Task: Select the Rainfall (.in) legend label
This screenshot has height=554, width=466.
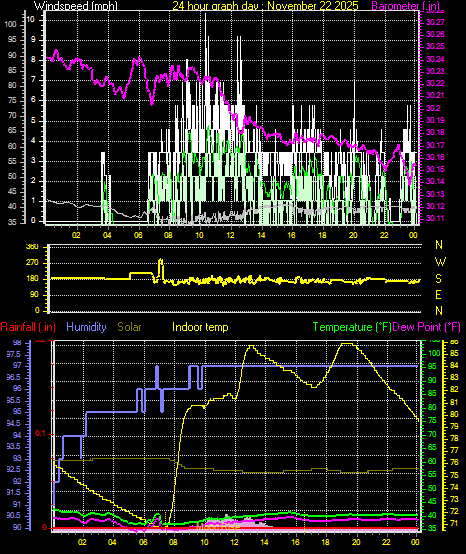Action: (28, 327)
